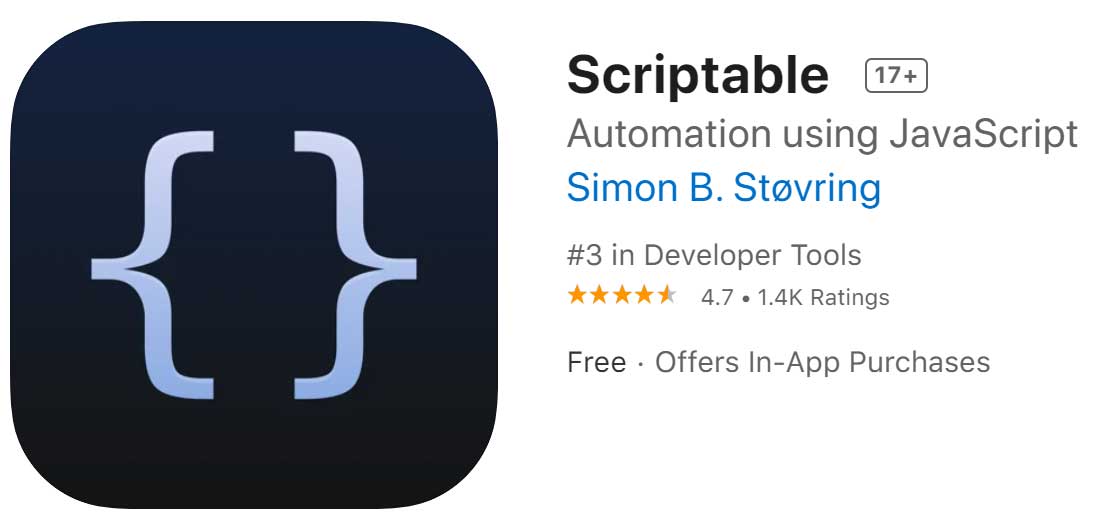Click the Free price label
1109x532 pixels.
(596, 361)
